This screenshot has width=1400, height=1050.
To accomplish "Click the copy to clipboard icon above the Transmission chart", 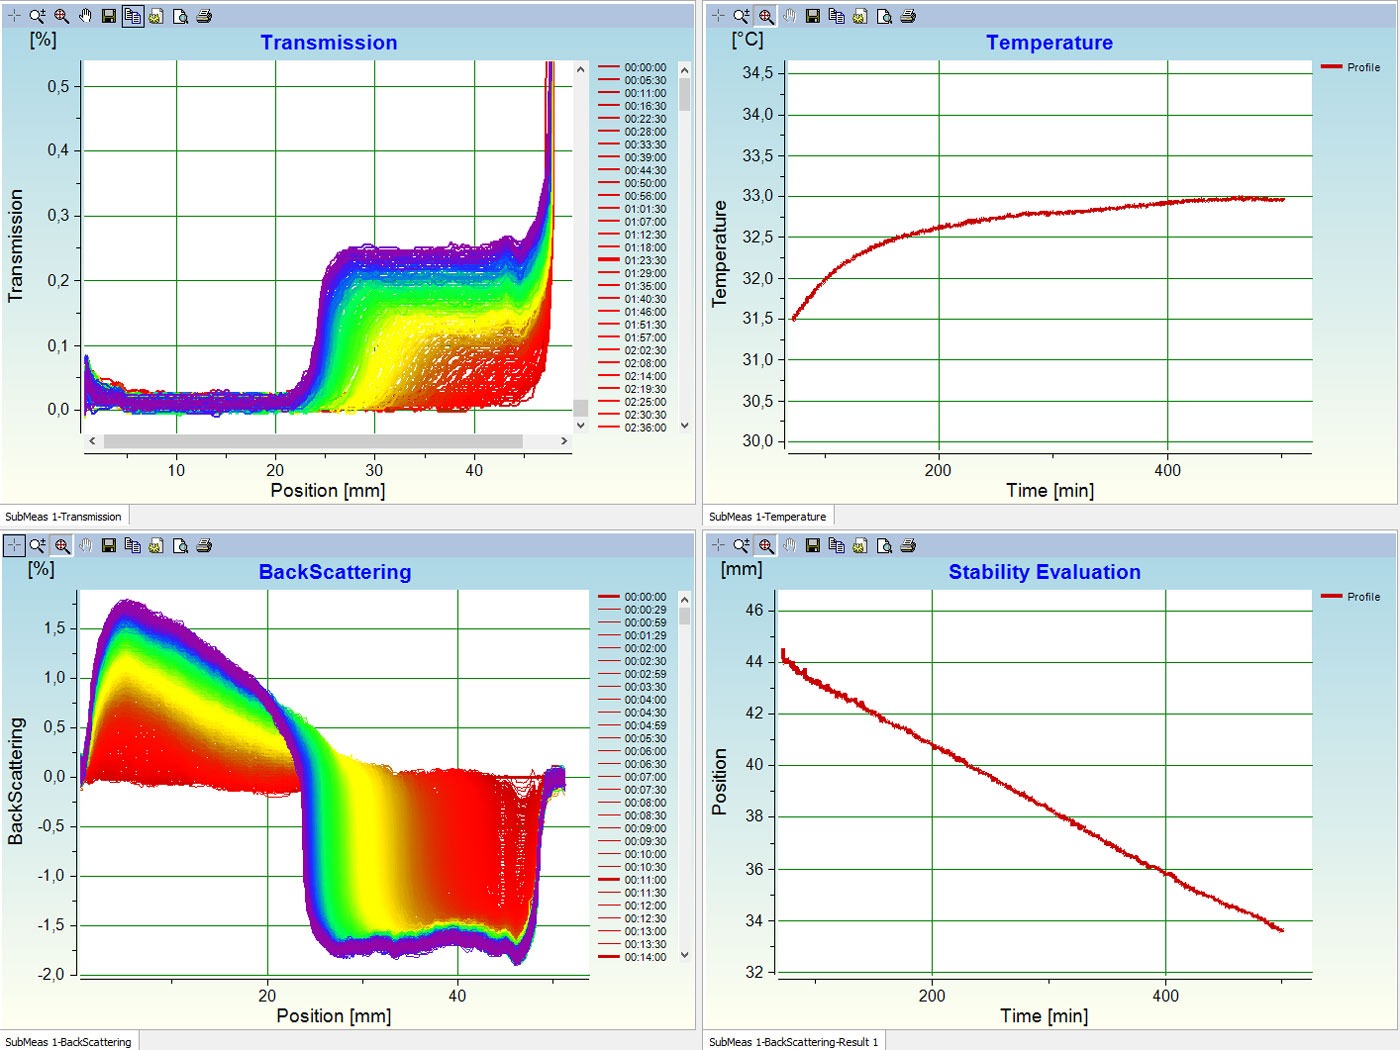I will click(x=132, y=15).
